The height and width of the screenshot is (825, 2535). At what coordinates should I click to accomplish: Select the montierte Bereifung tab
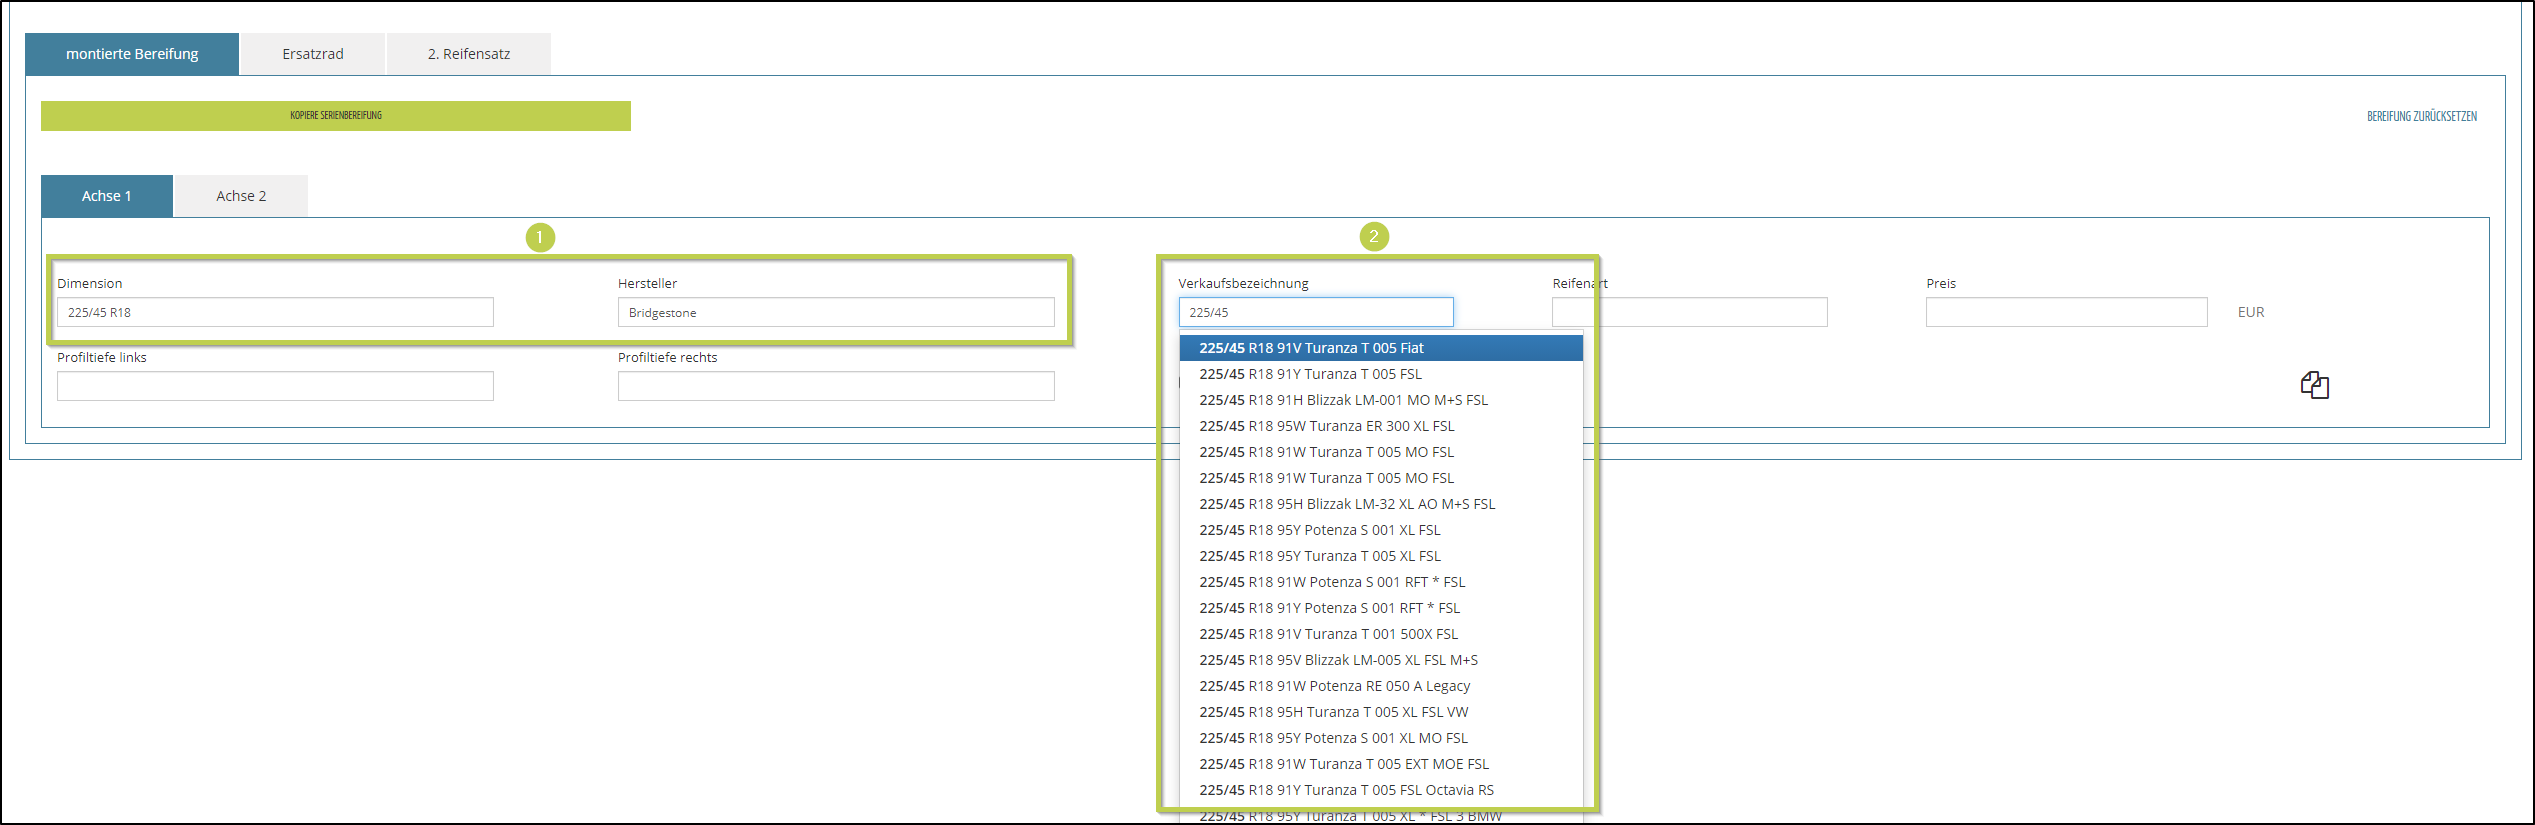point(132,54)
